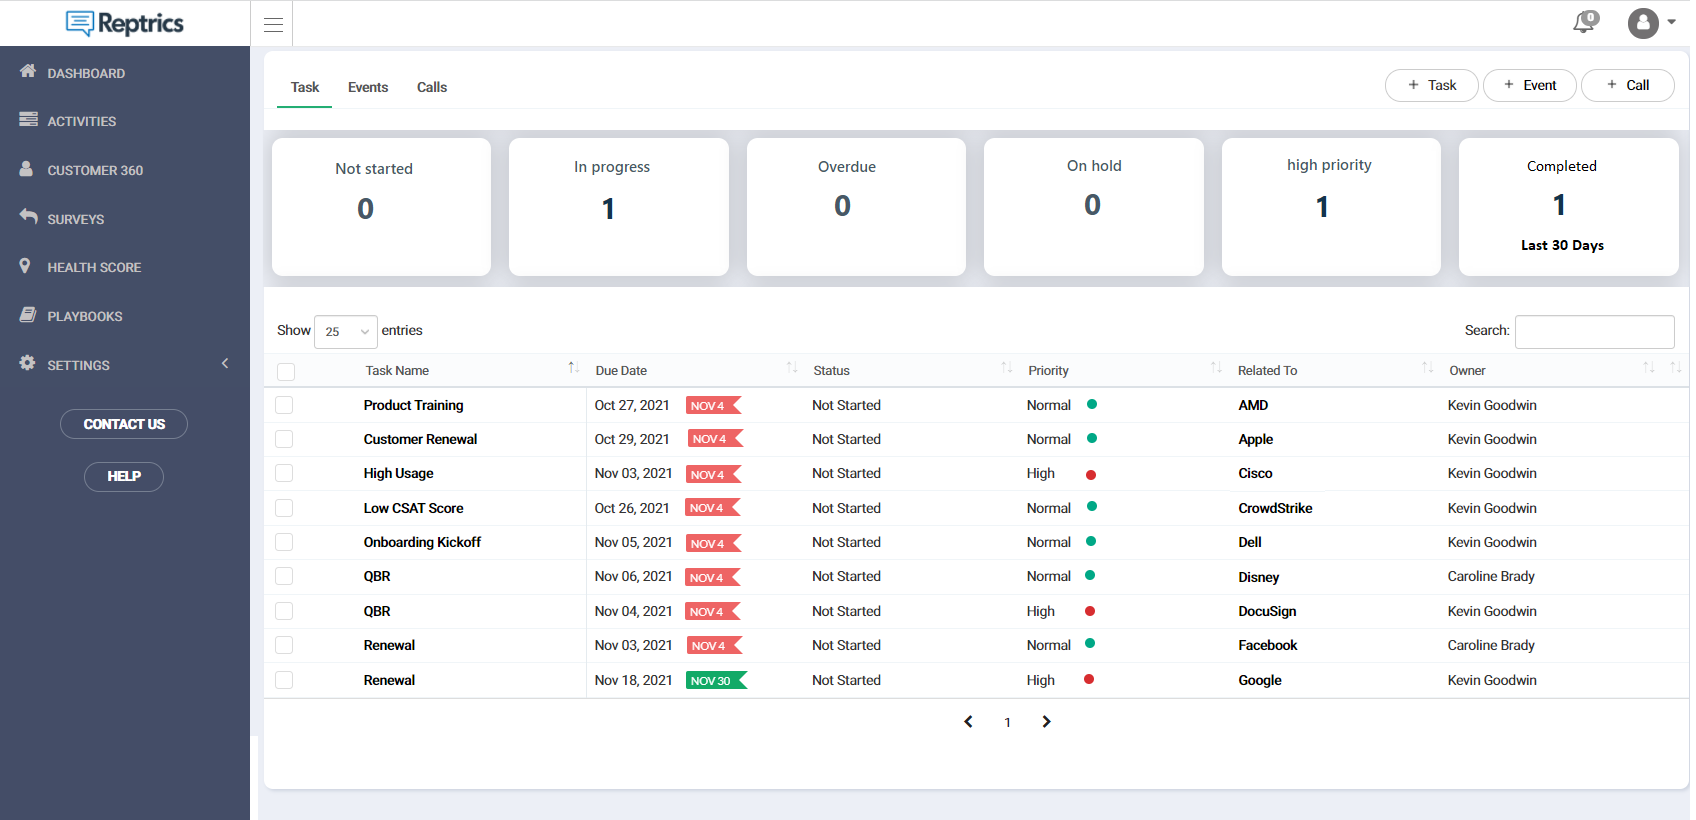
Task: Select the checkbox for High Usage task
Action: coord(285,473)
